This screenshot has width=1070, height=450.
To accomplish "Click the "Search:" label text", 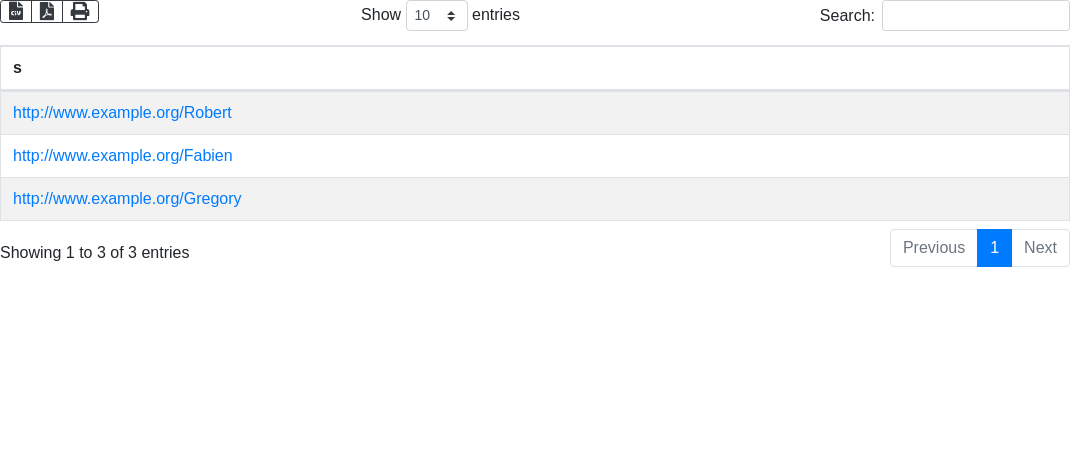I will click(846, 16).
